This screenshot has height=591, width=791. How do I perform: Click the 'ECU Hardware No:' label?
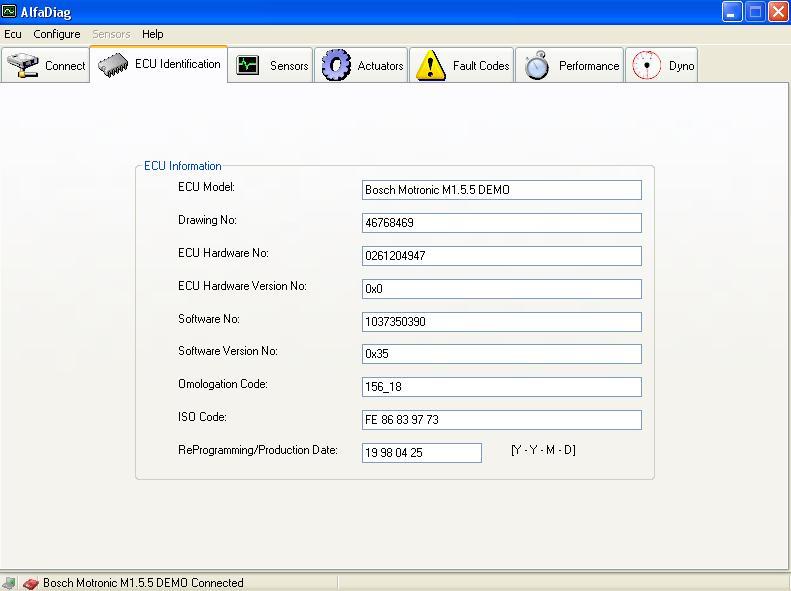point(223,253)
